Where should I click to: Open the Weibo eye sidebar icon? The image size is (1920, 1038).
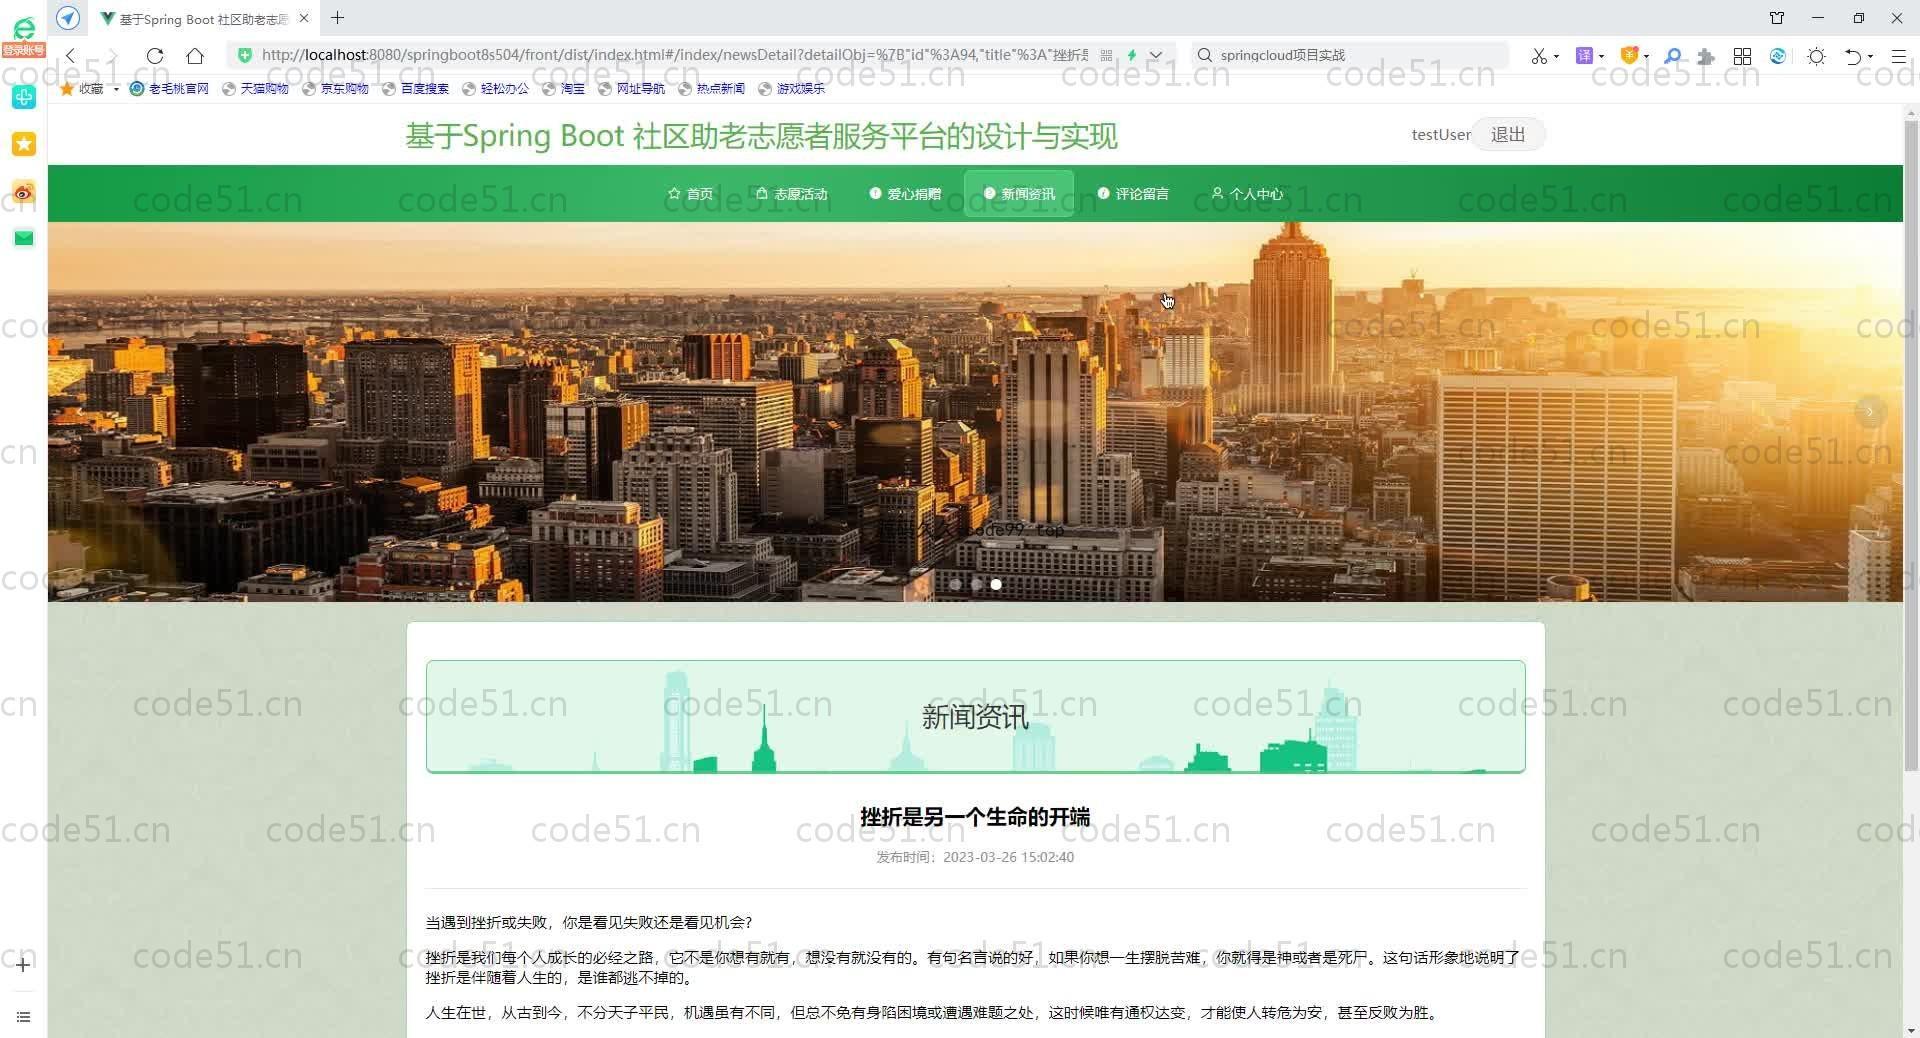(x=24, y=191)
